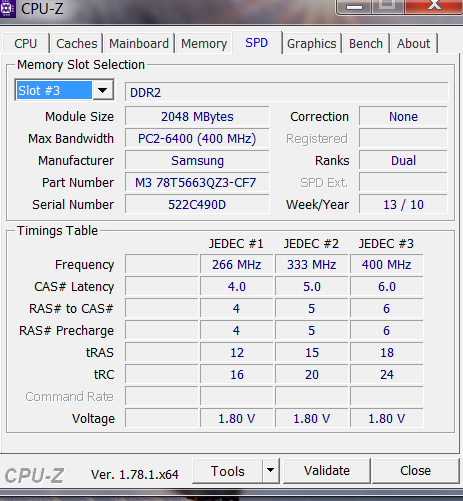The width and height of the screenshot is (463, 501).
Task: Click the PC2-6400 (400 MHz) bandwidth value
Action: 197,139
